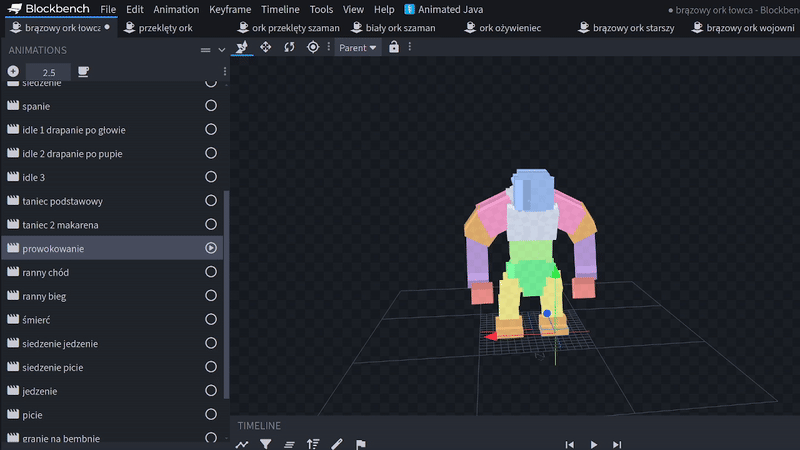Play the prowokowanie animation
The height and width of the screenshot is (450, 800).
click(x=211, y=248)
